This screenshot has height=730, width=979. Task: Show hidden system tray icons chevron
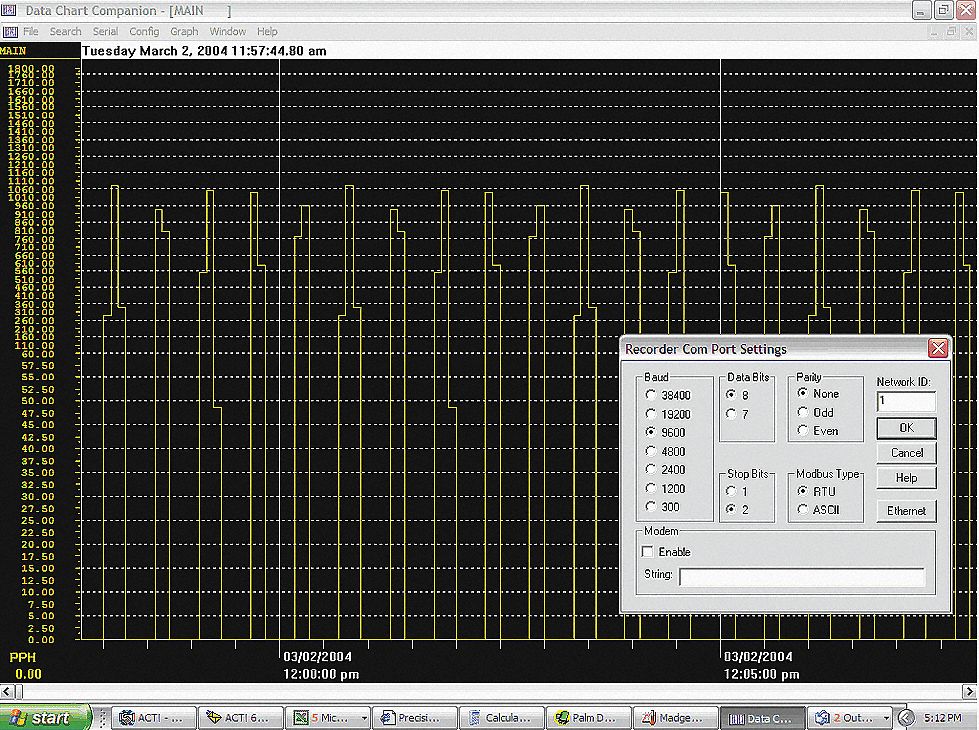(907, 718)
